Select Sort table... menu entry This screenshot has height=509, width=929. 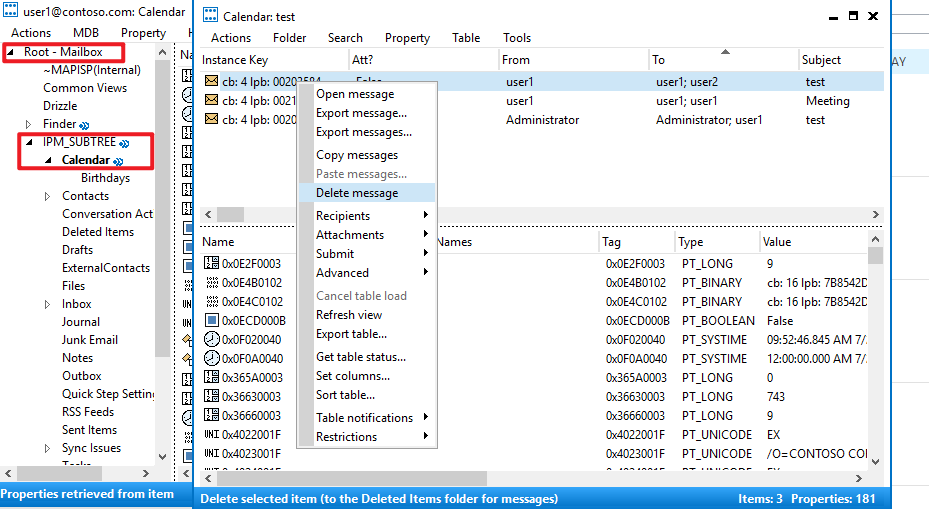(367, 395)
